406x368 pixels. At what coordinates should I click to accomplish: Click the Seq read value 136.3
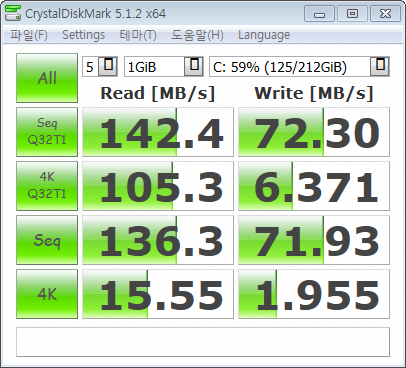coord(158,240)
